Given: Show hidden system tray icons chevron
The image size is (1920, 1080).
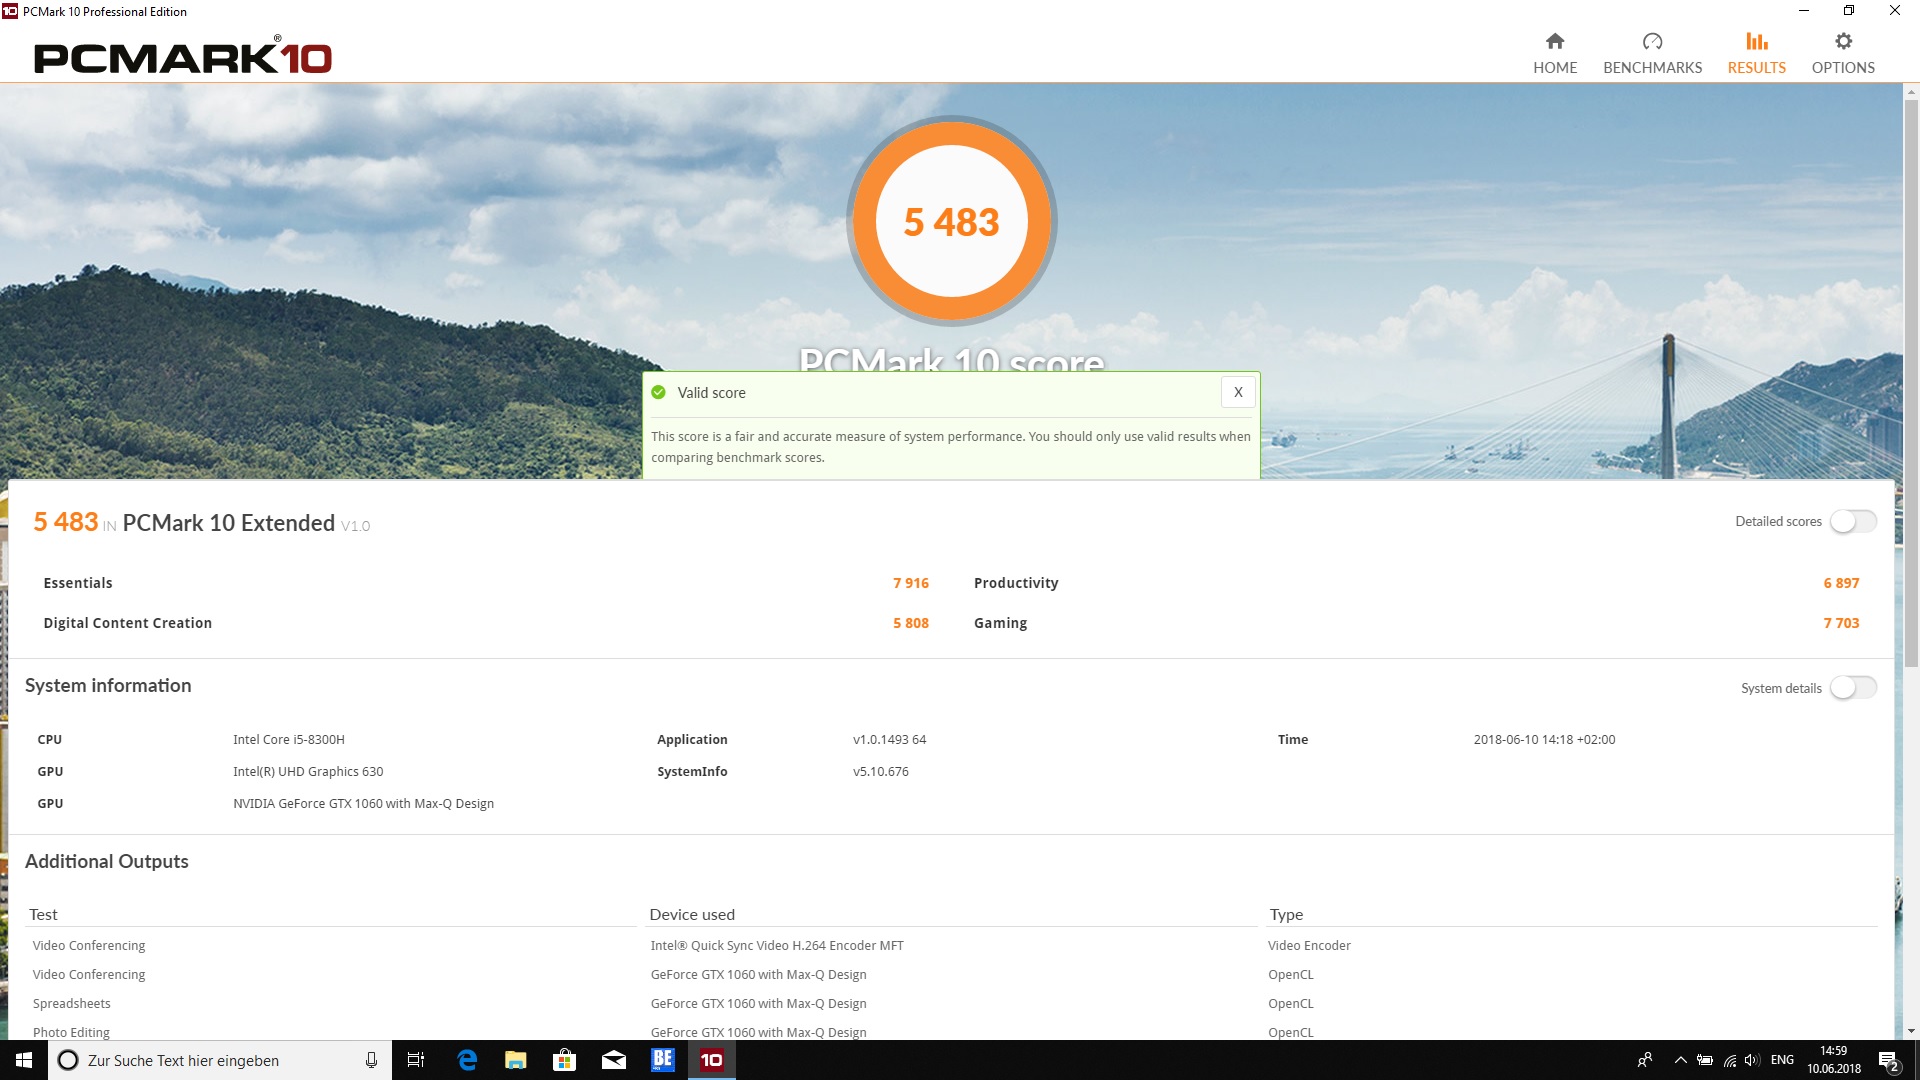Looking at the screenshot, I should click(x=1680, y=1060).
